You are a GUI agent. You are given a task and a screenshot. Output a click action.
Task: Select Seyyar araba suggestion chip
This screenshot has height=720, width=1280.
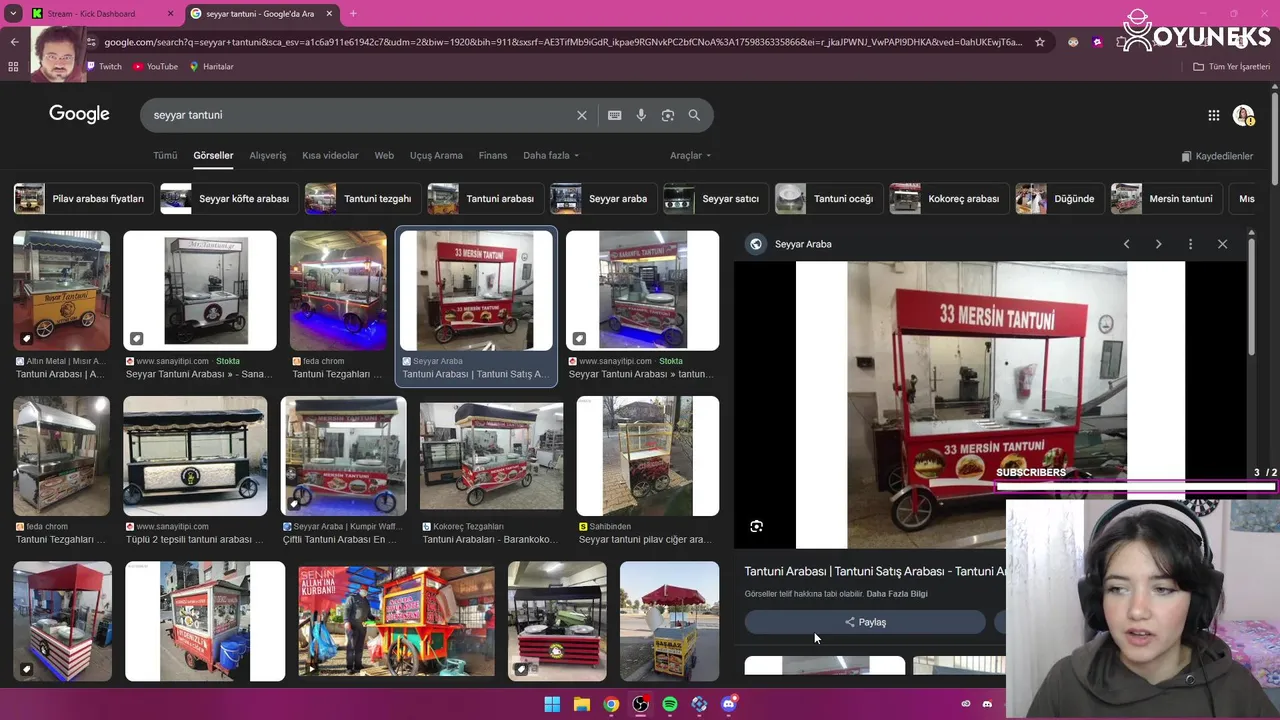click(603, 199)
